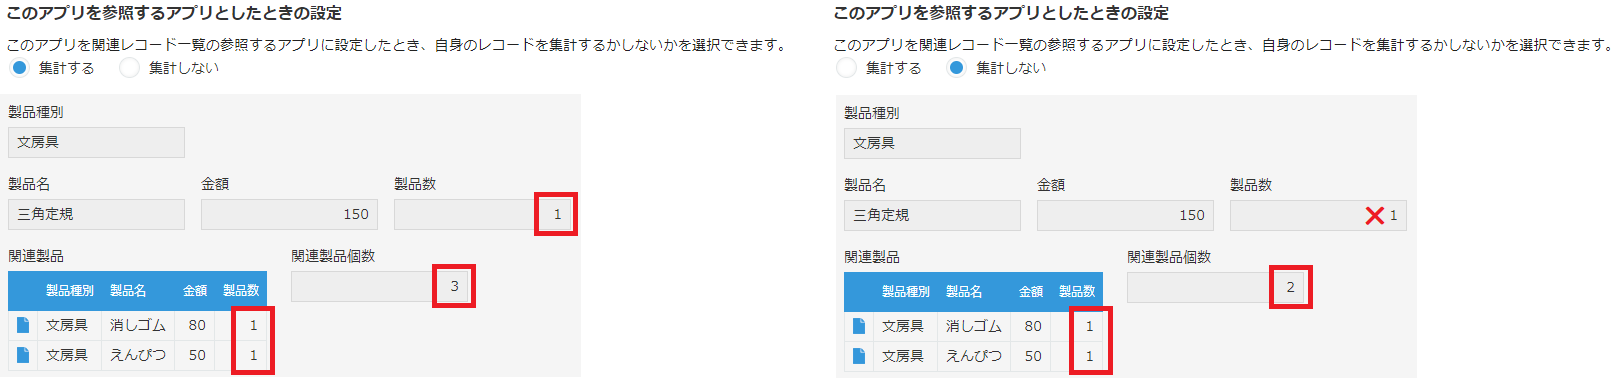Select right 集計する radio button
Screen dimensions: 1620x378
coord(846,68)
